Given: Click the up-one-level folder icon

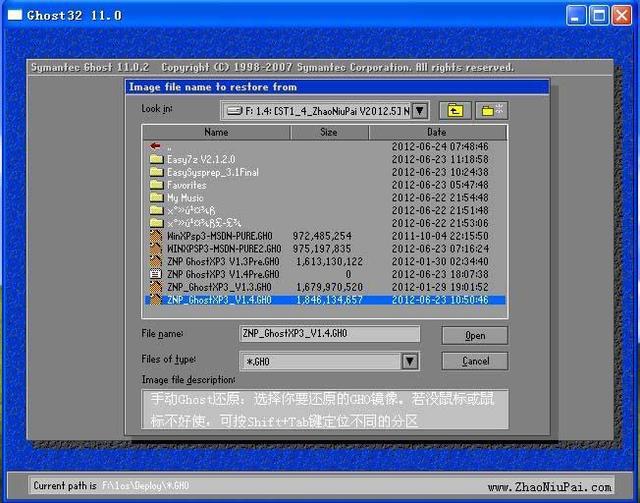Looking at the screenshot, I should (455, 110).
